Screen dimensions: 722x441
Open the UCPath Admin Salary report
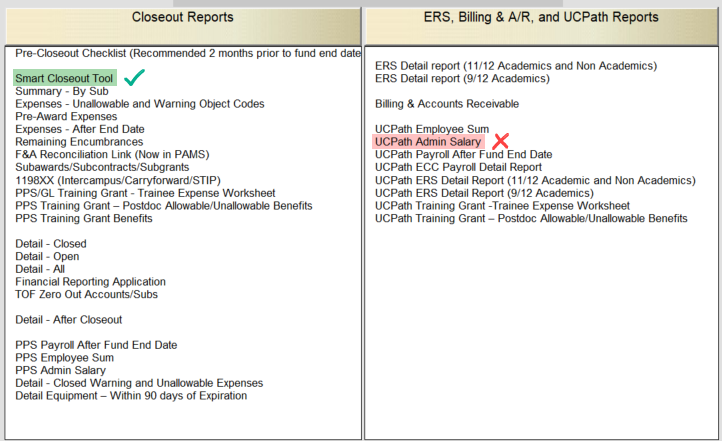click(428, 142)
